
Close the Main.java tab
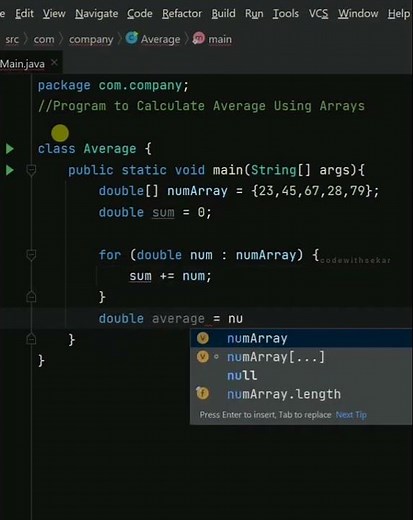pos(54,62)
